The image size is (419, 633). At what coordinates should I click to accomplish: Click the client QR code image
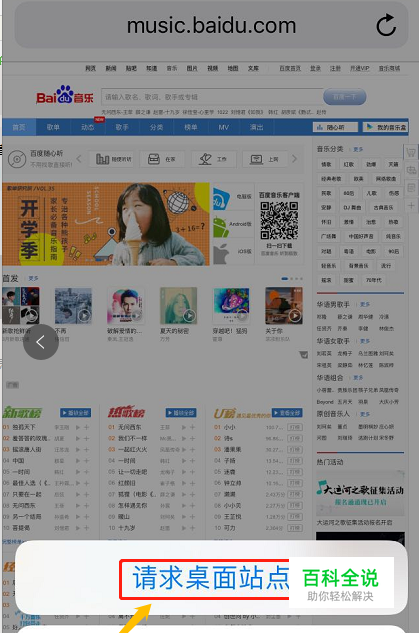(x=279, y=220)
